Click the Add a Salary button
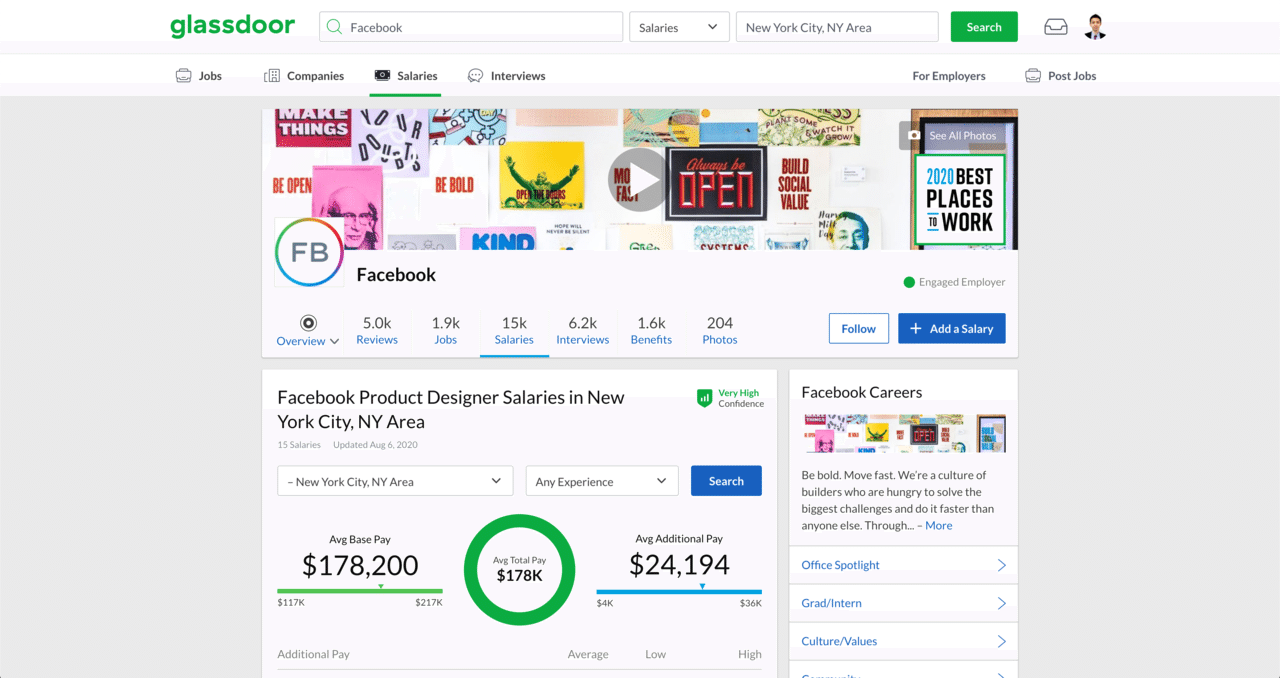The image size is (1280, 678). pos(952,328)
